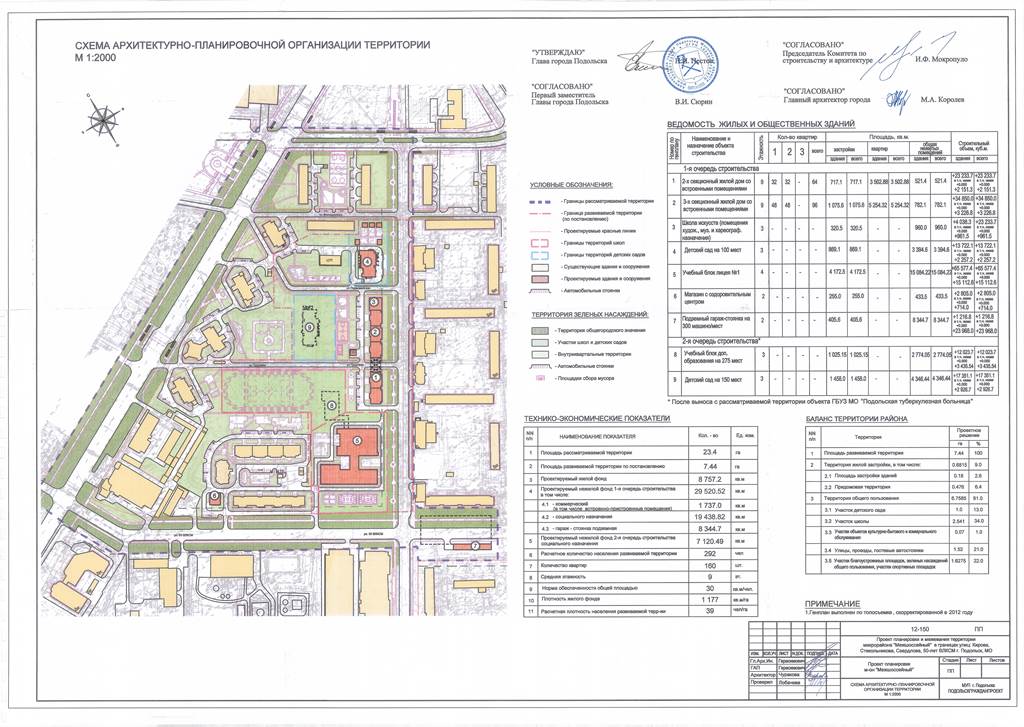The height and width of the screenshot is (727, 1024).
Task: Click the compass rose north arrow
Action: tap(101, 117)
